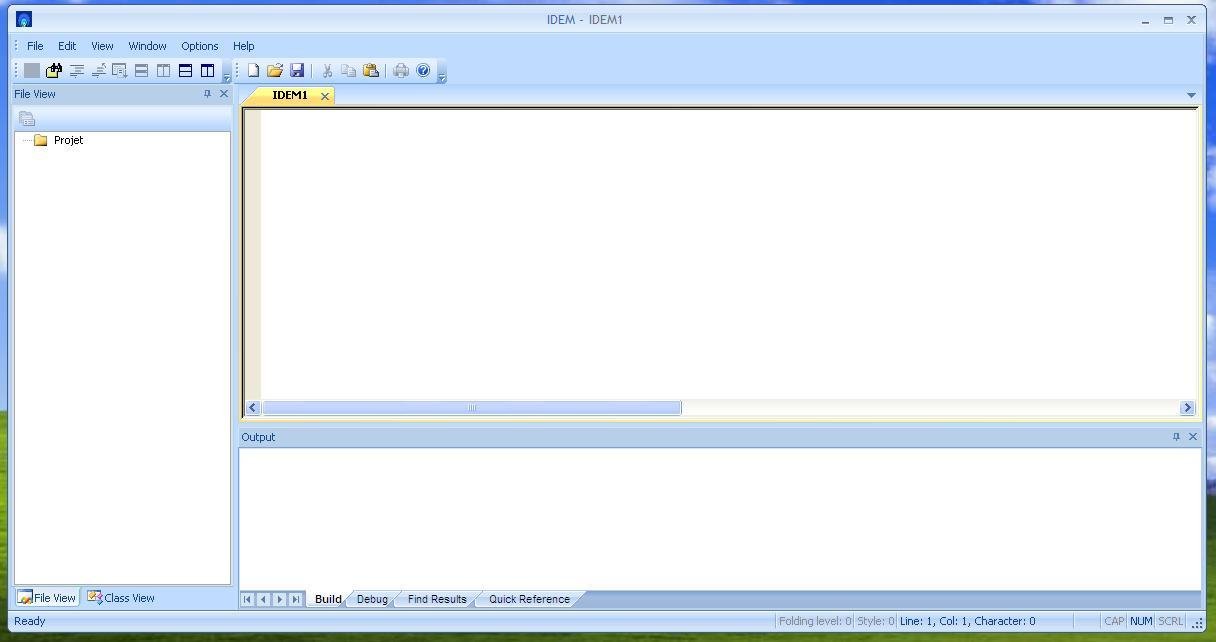Close the IDEM1 document tab
Image resolution: width=1216 pixels, height=642 pixels.
[x=324, y=95]
